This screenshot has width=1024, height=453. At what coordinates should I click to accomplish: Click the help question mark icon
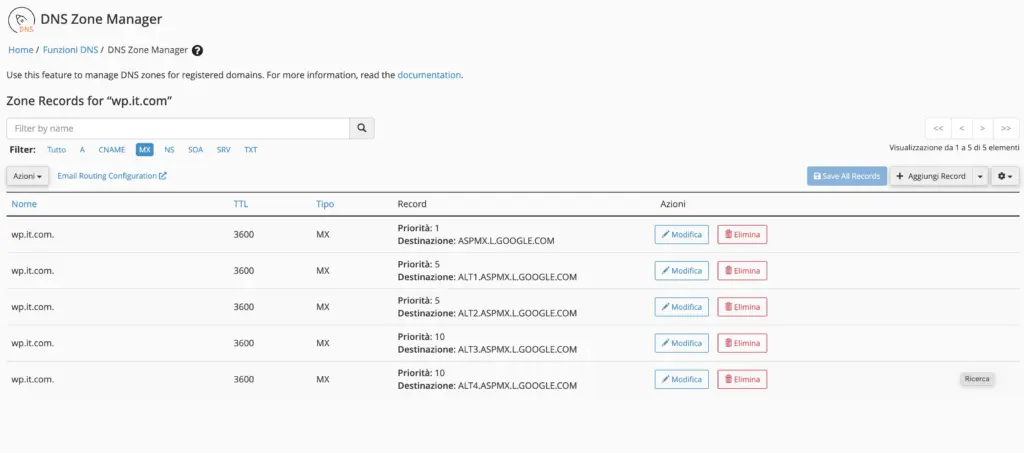tap(197, 50)
